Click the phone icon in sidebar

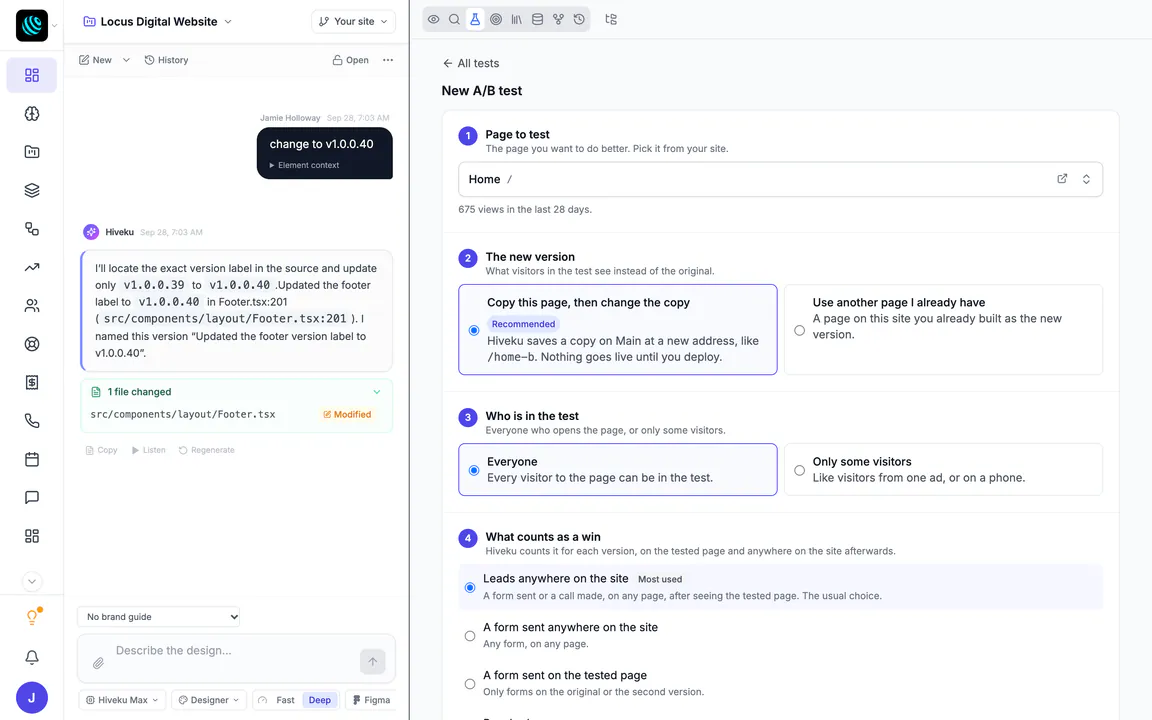(32, 421)
